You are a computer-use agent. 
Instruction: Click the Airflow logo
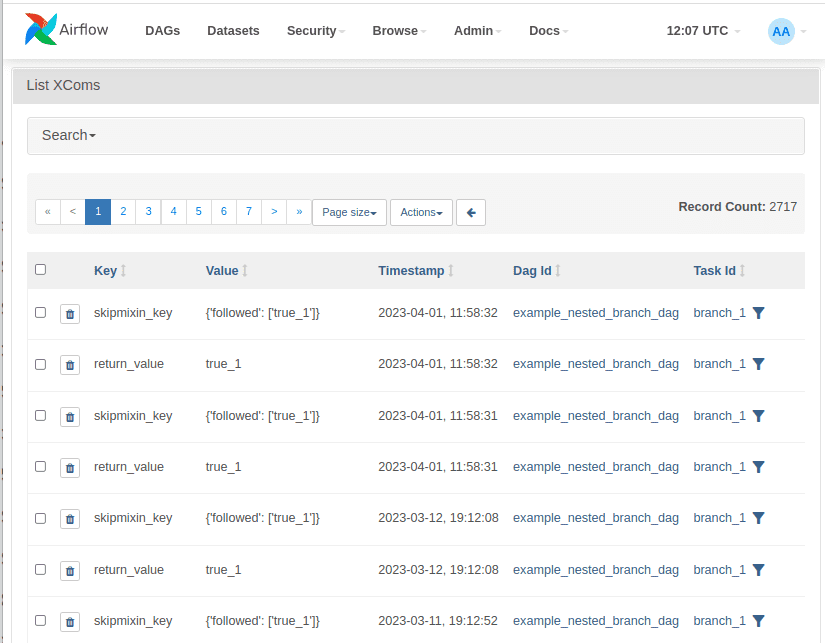66,29
